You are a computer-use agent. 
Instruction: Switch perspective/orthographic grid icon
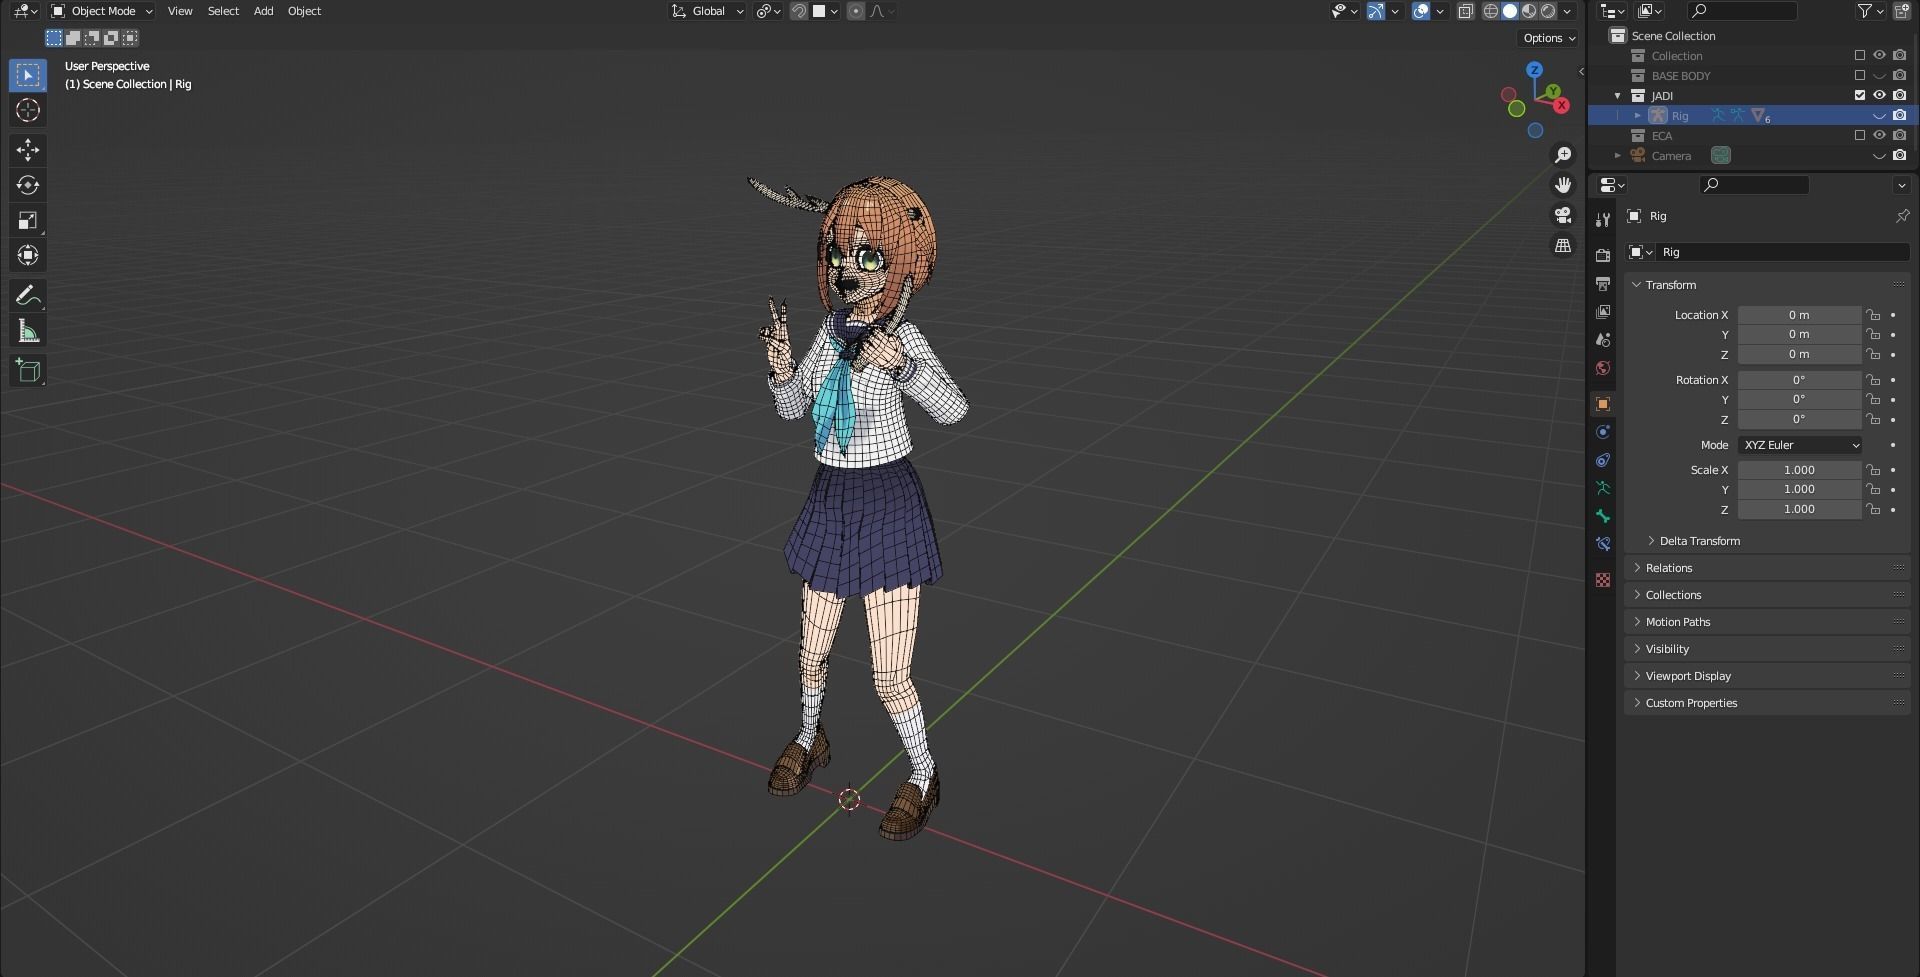(x=1563, y=245)
